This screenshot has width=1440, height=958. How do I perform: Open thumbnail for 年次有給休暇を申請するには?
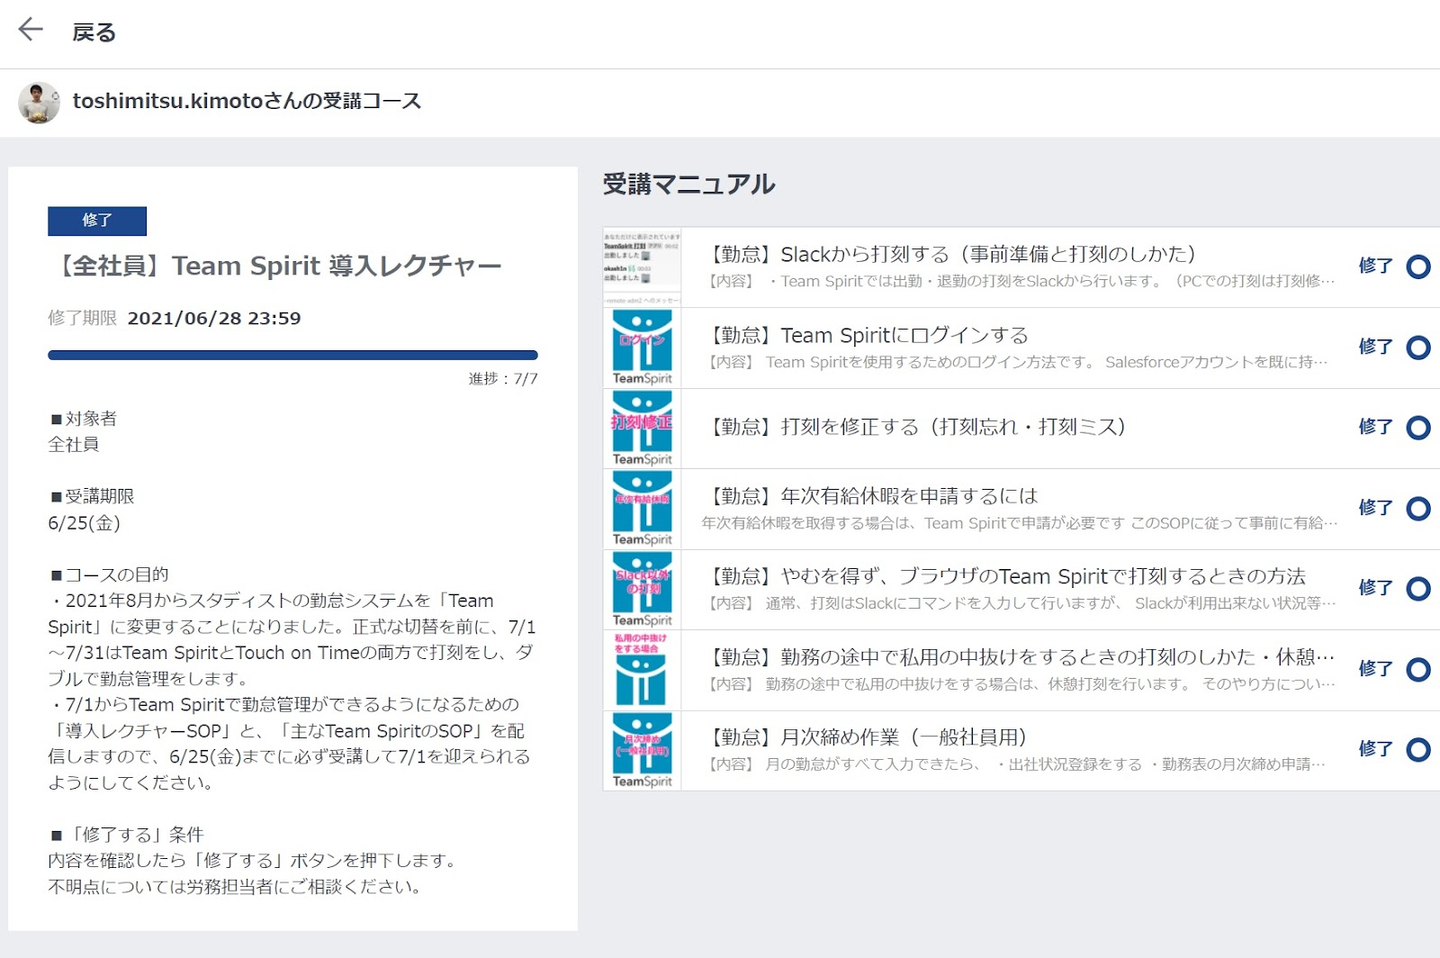[642, 508]
